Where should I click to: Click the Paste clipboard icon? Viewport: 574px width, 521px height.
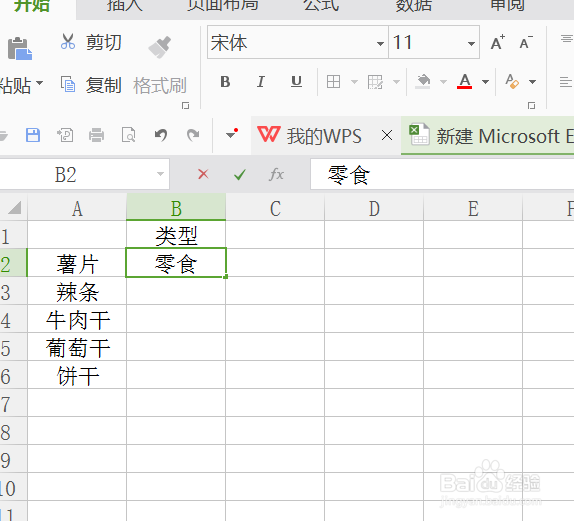[20, 48]
